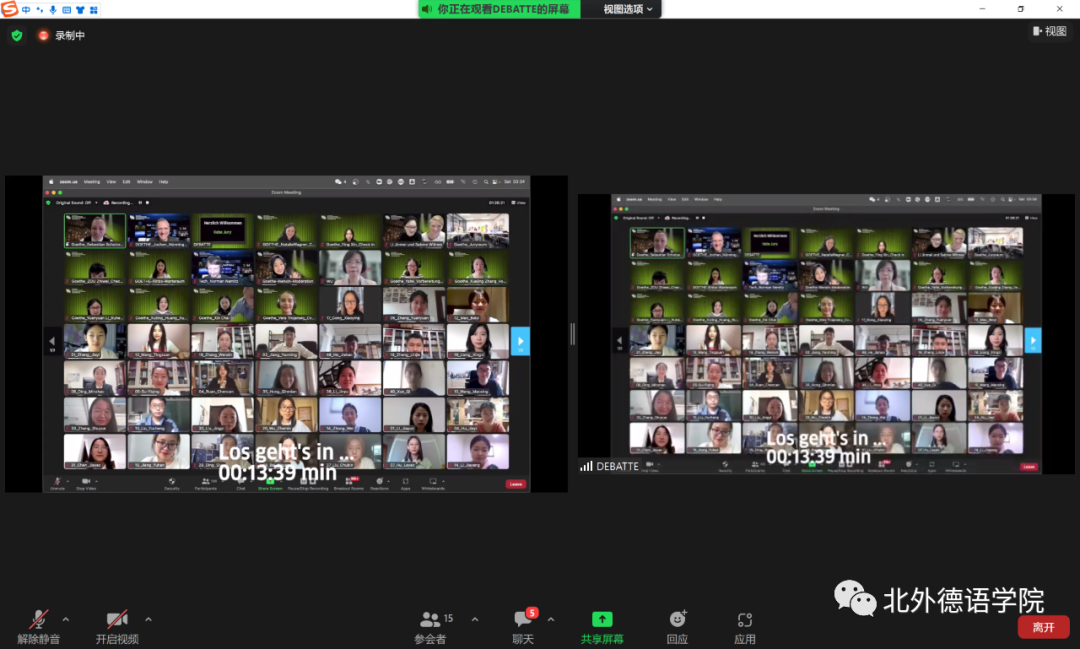Open the 聊天 chat panel
This screenshot has height=649, width=1080.
pos(523,627)
